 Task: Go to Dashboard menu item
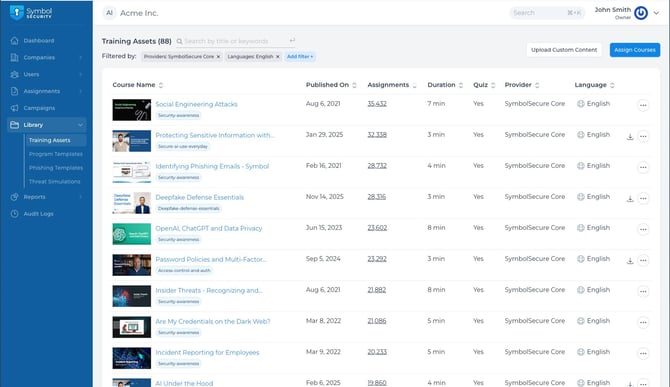coord(39,41)
